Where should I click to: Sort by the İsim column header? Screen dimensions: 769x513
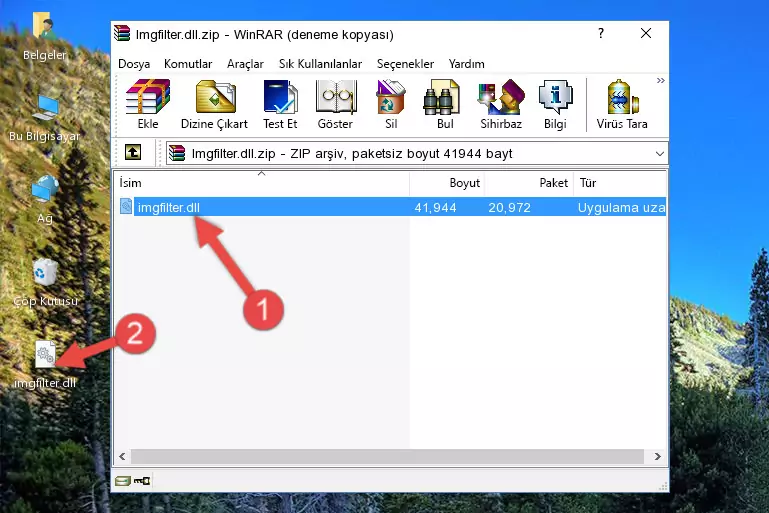pyautogui.click(x=262, y=183)
